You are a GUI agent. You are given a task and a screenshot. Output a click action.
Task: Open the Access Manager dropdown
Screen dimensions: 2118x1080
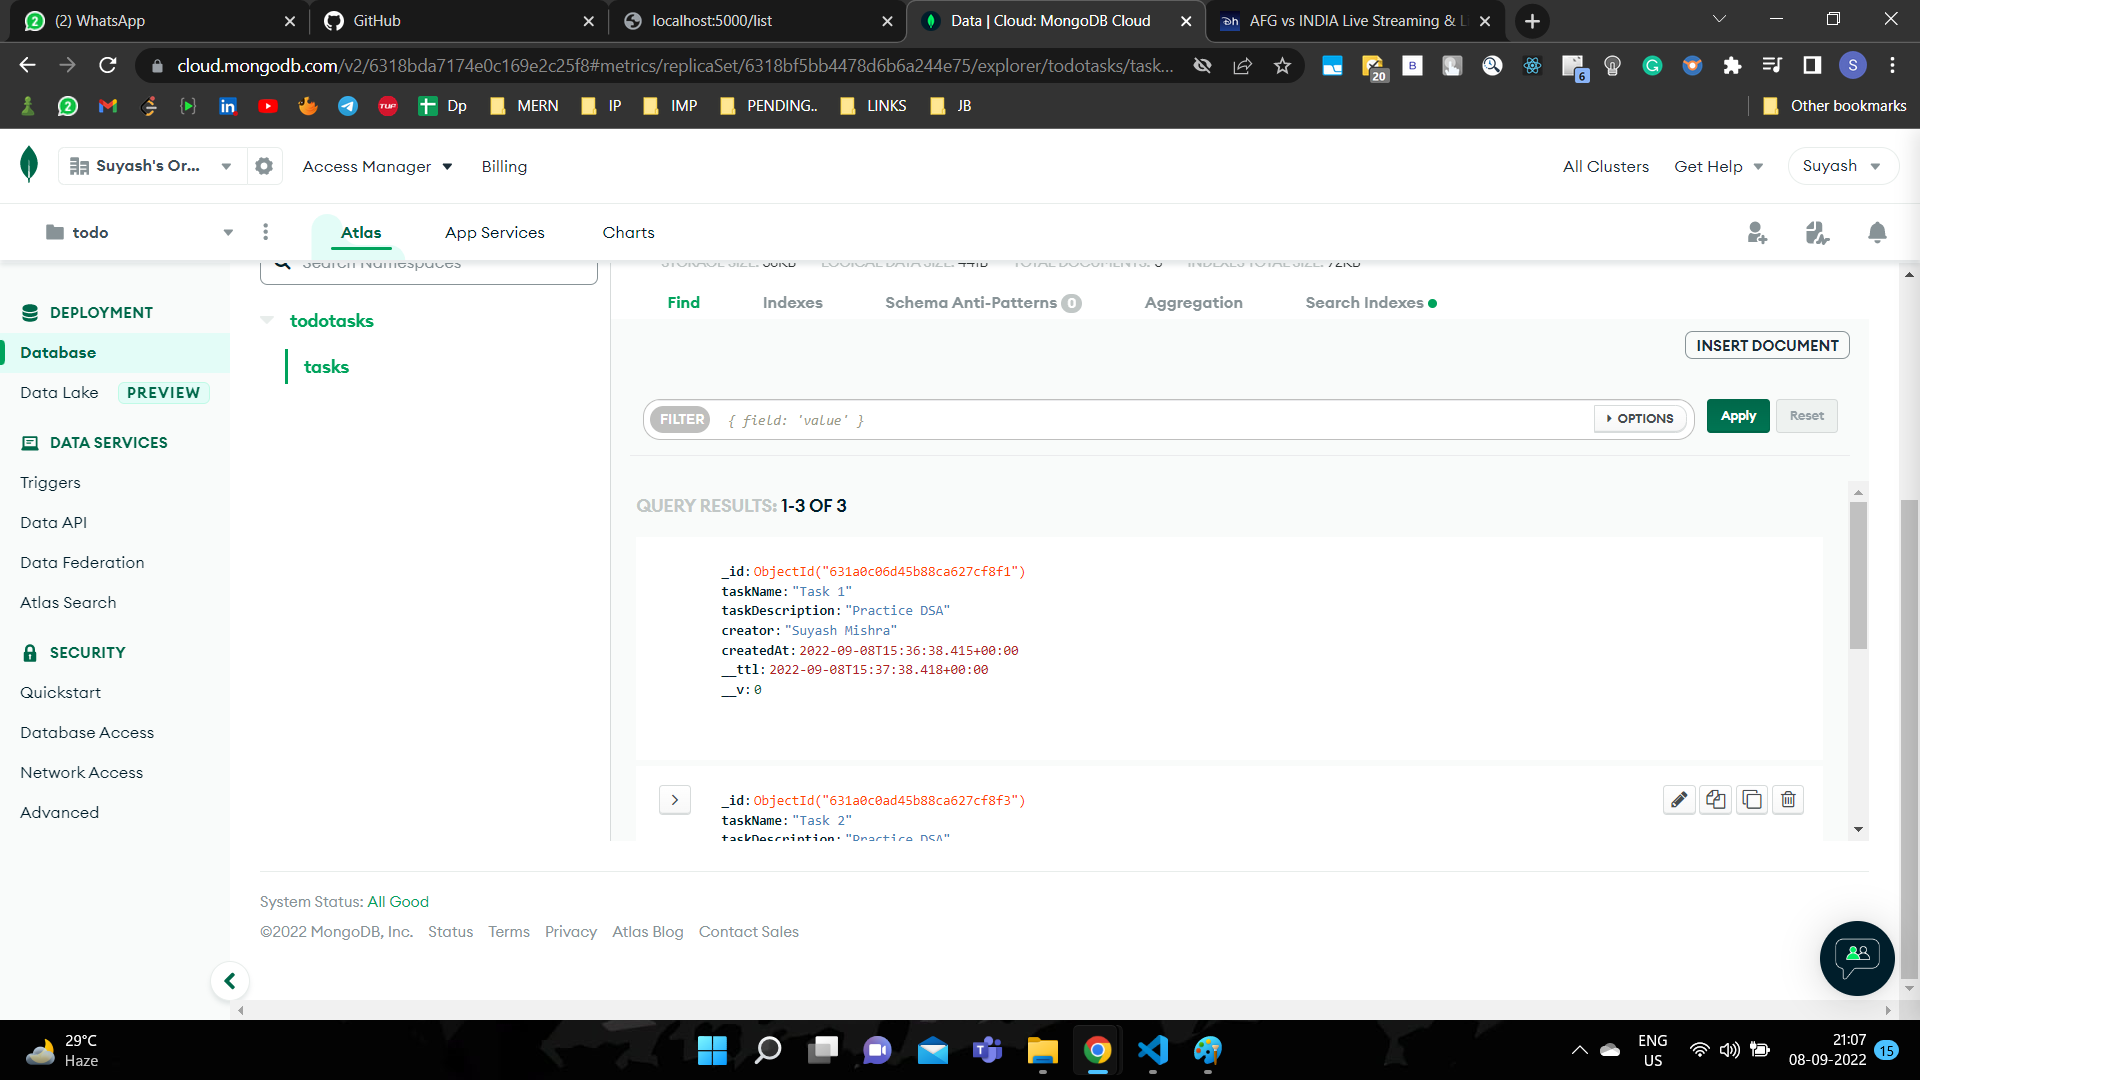[x=377, y=167]
